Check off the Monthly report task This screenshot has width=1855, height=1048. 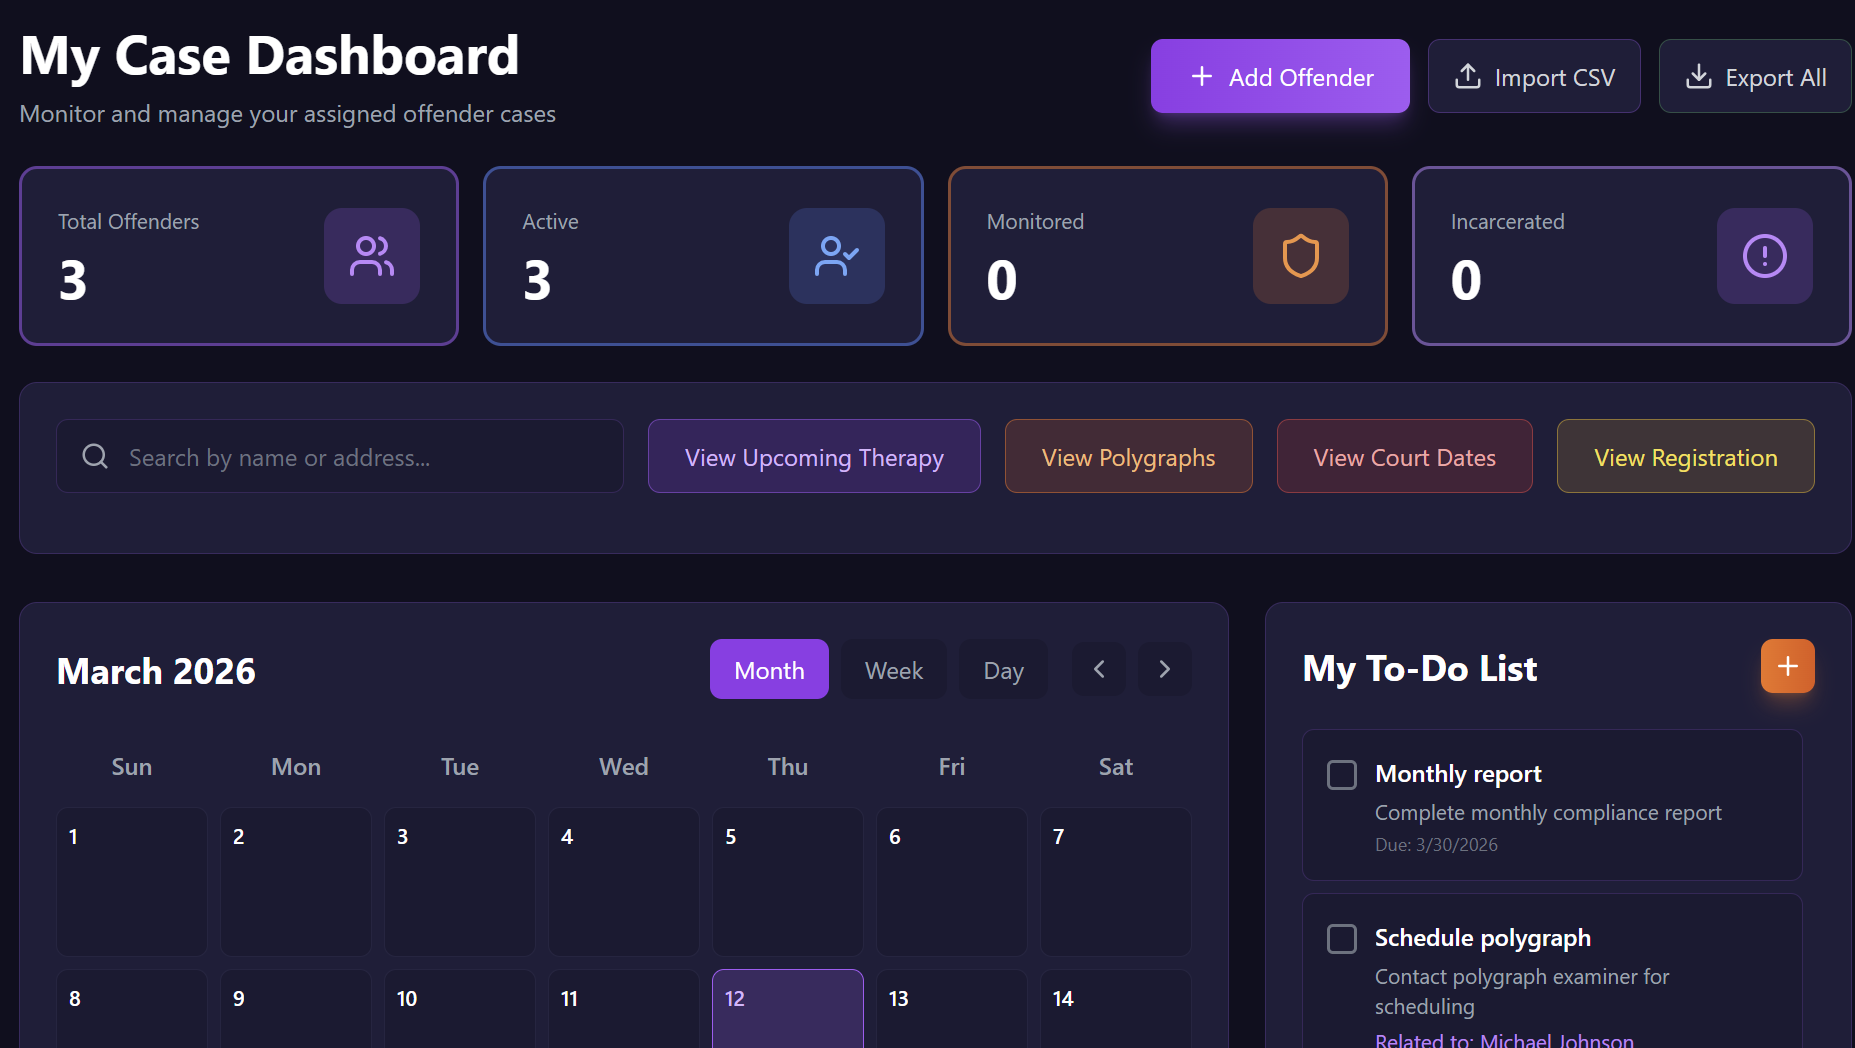(1342, 775)
